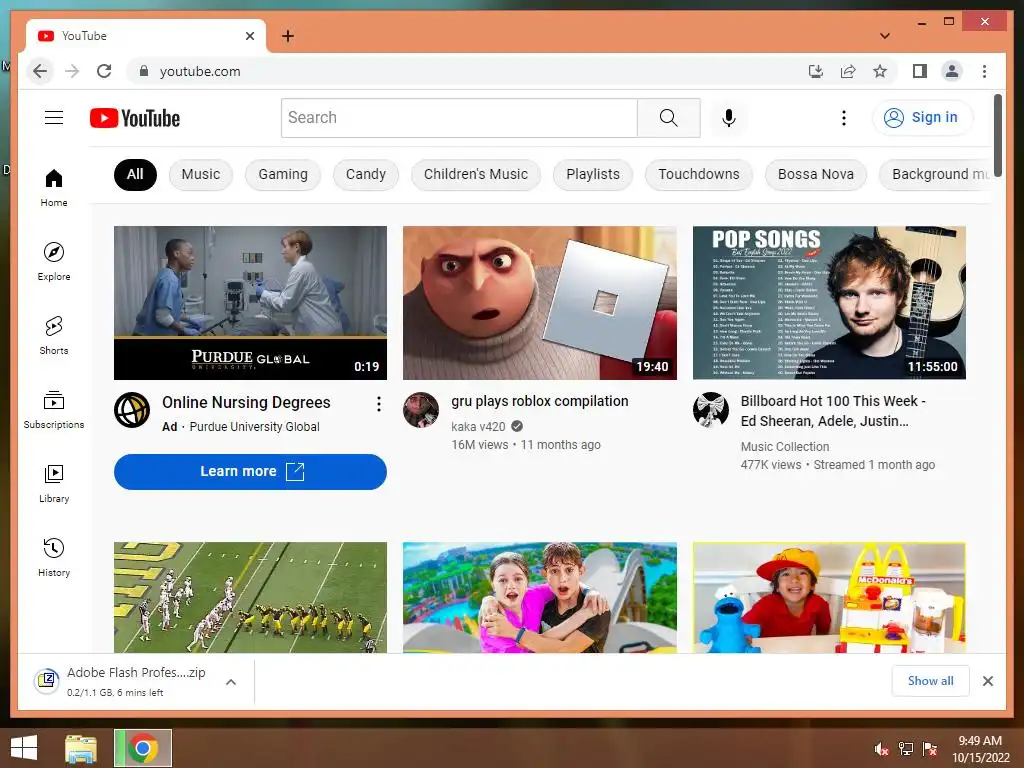Image resolution: width=1024 pixels, height=768 pixels.
Task: Click the Purdue Global channel avatar
Action: point(132,410)
